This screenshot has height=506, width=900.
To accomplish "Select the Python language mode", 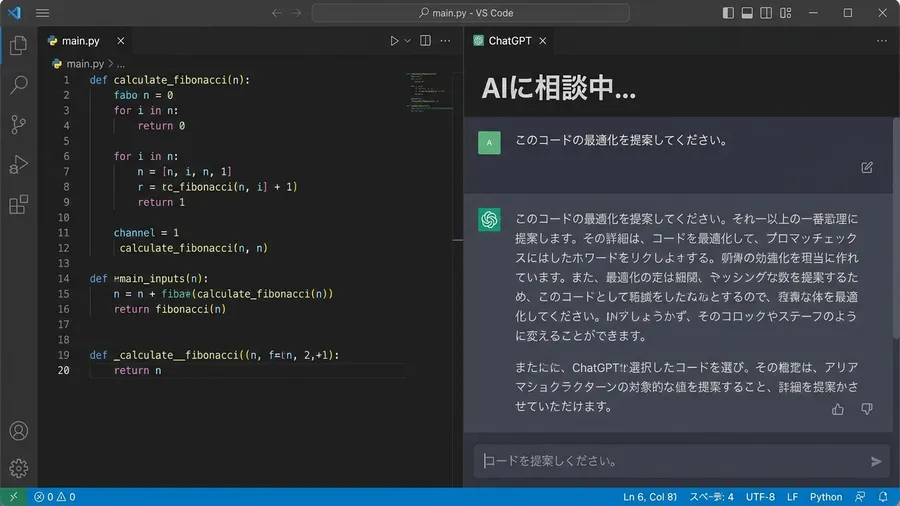I will coord(825,497).
